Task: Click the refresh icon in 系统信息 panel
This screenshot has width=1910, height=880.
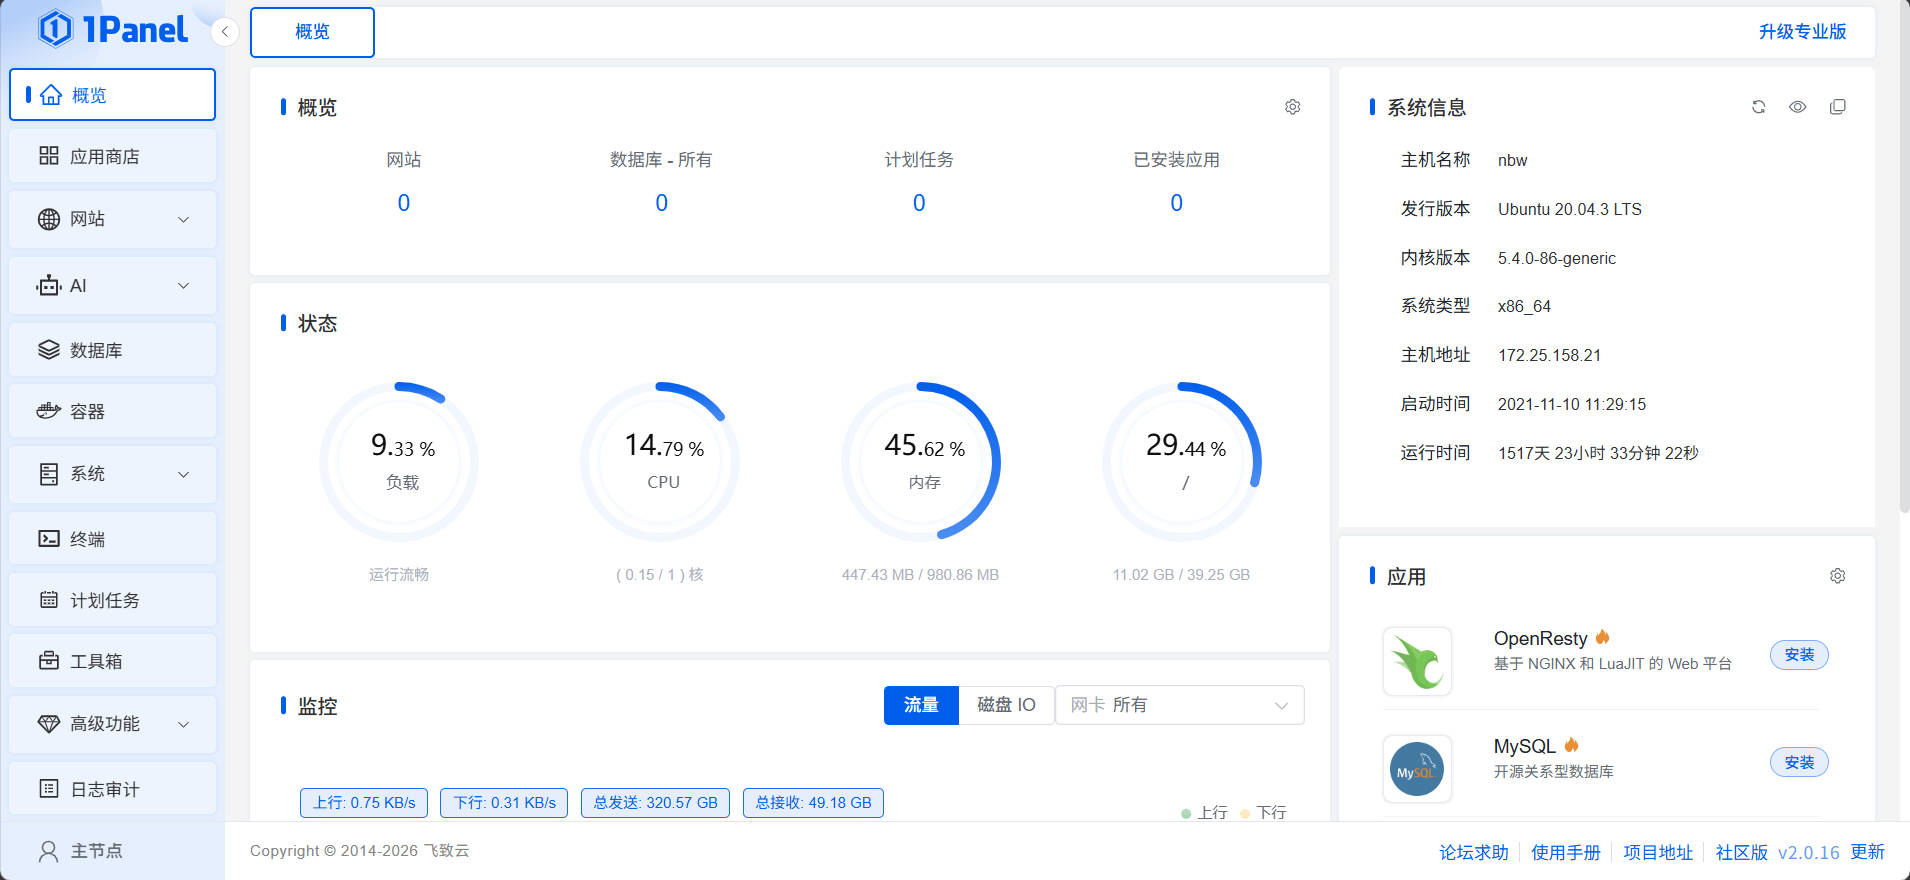Action: pyautogui.click(x=1758, y=107)
